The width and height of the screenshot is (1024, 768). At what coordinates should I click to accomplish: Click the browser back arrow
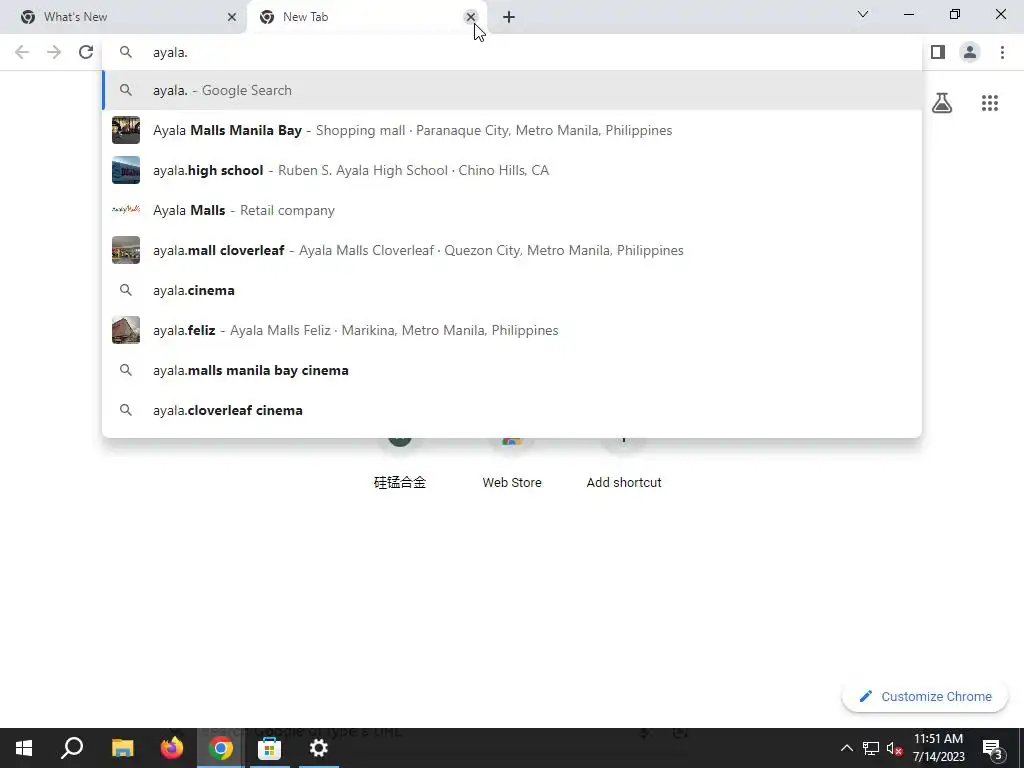[x=22, y=52]
